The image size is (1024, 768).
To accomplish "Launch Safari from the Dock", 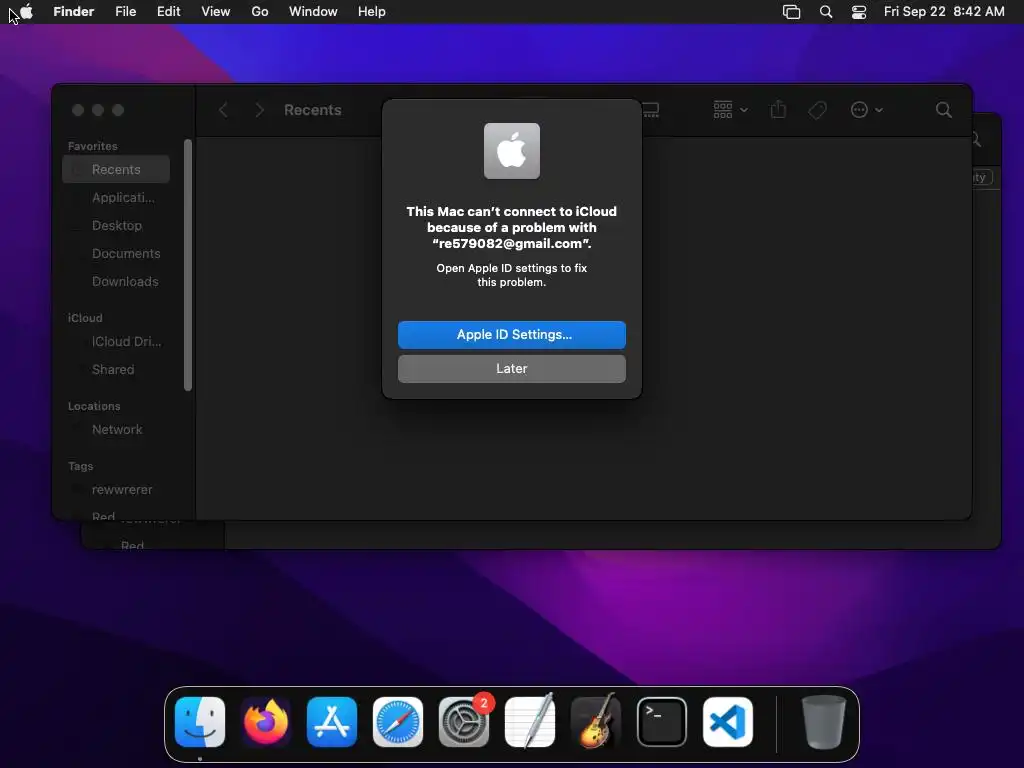I will point(398,722).
